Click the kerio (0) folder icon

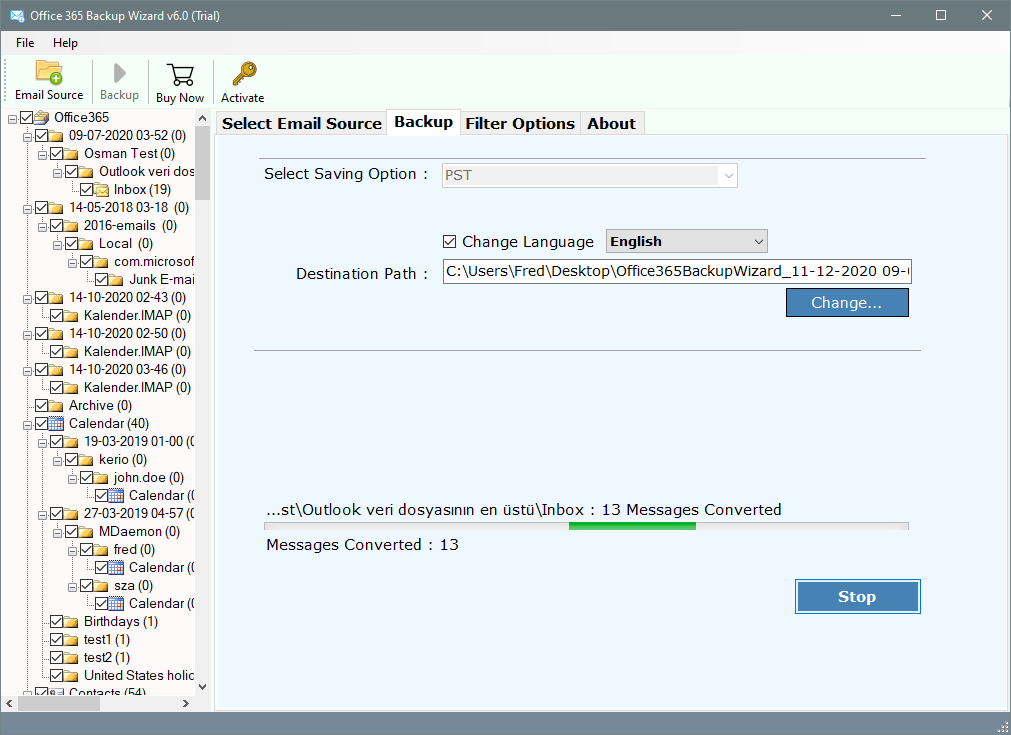[86, 460]
